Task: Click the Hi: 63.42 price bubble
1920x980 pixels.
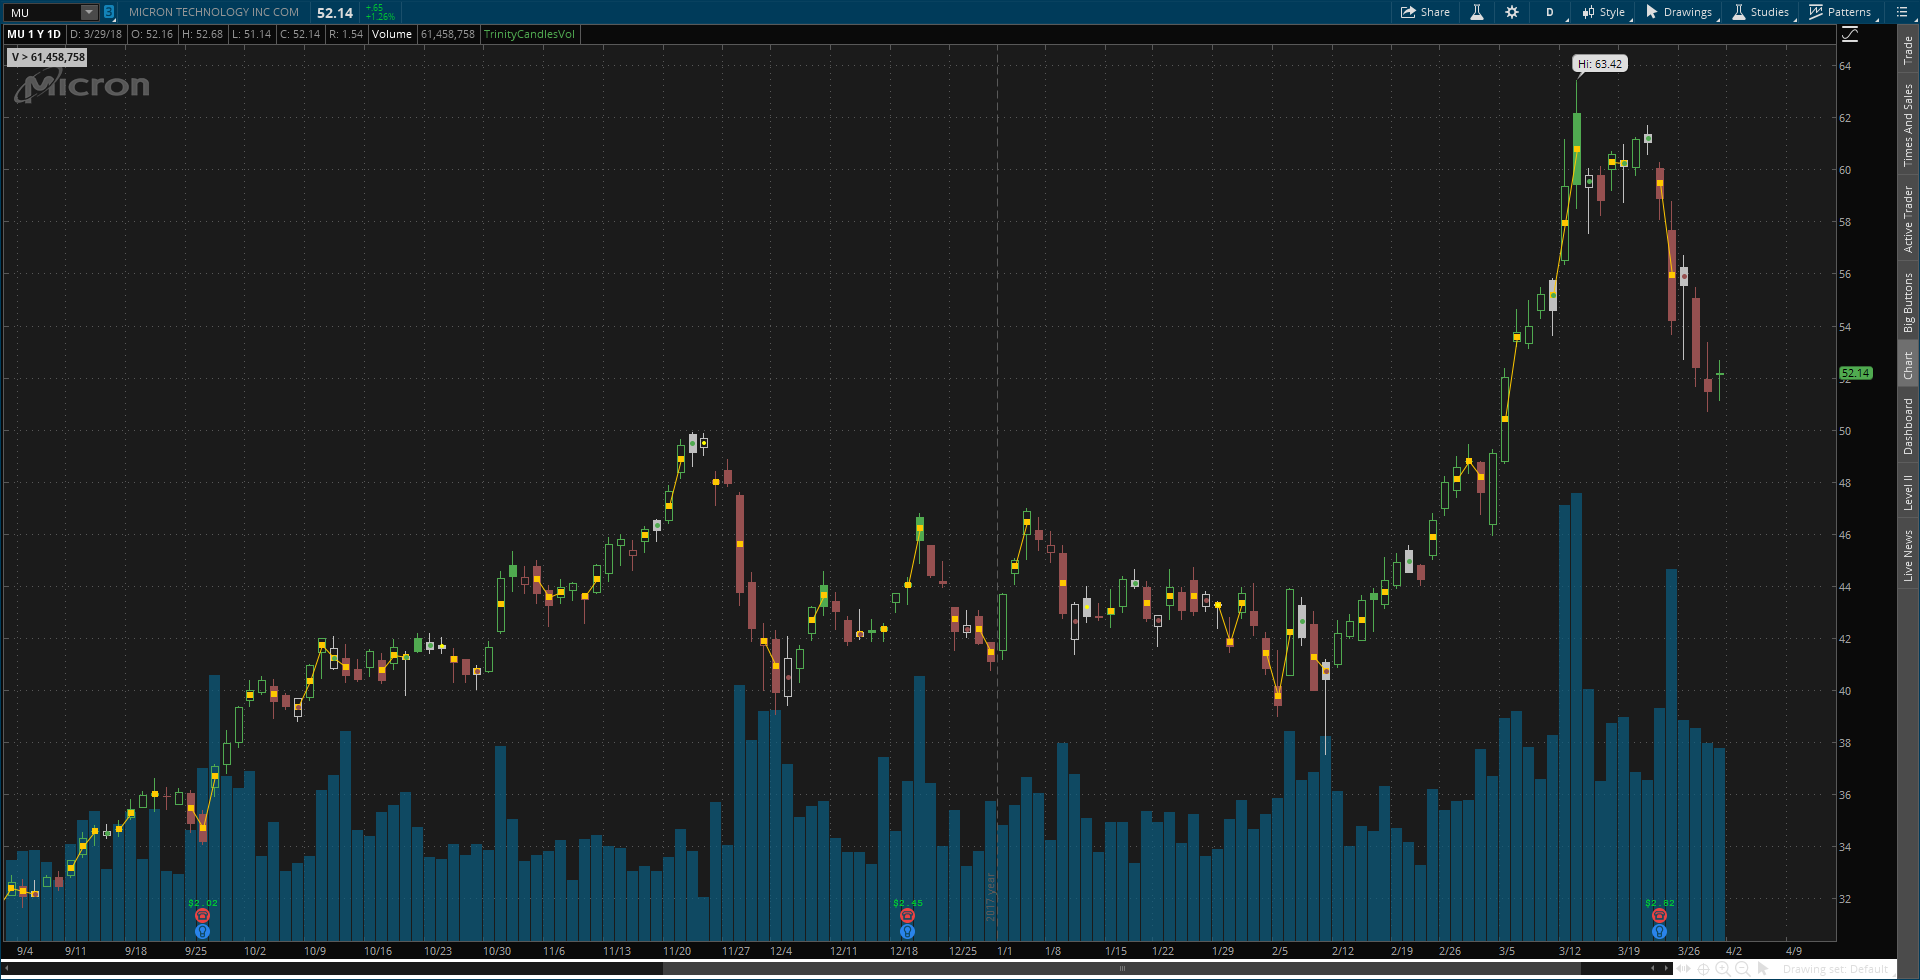Action: (1600, 64)
